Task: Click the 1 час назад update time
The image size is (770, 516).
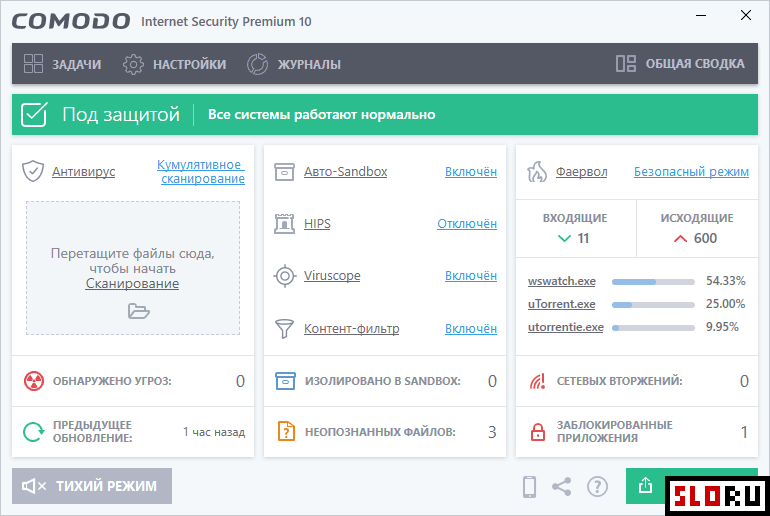Action: (214, 432)
